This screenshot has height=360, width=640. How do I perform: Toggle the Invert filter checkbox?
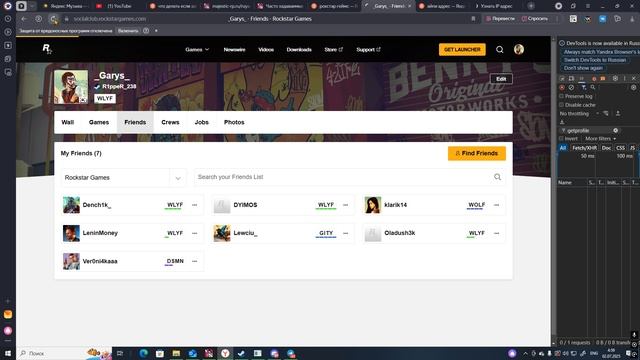(561, 139)
